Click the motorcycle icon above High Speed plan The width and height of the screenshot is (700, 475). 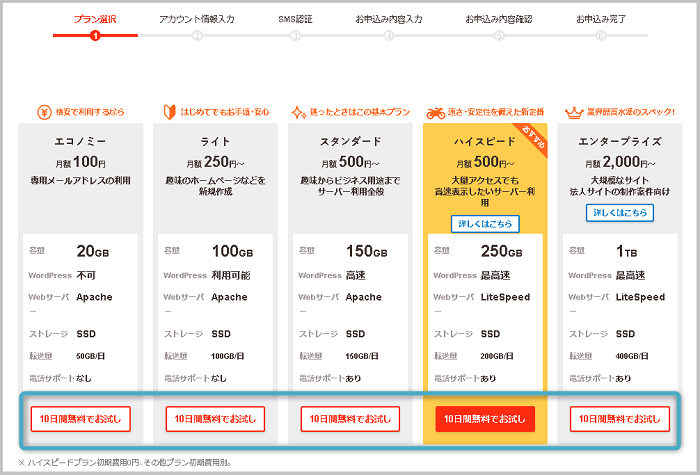point(436,113)
